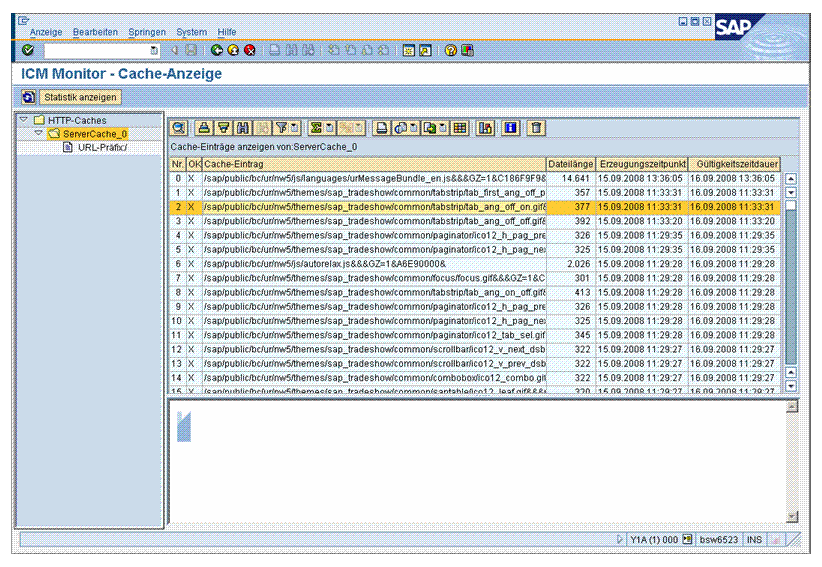This screenshot has width=822, height=567.
Task: Click the window menu icon left of Anzeige
Action: [x=24, y=21]
